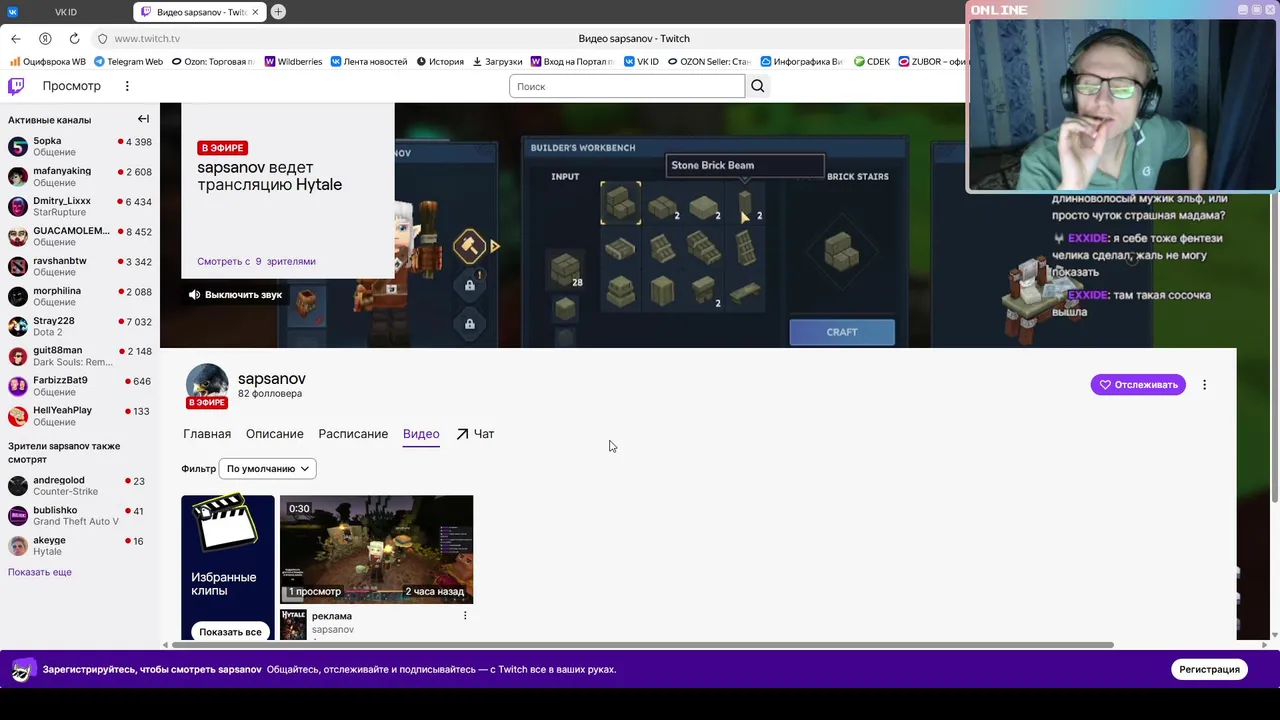Screen dimensions: 1280x720
Task: Switch to the Главная tab
Action: (x=207, y=434)
